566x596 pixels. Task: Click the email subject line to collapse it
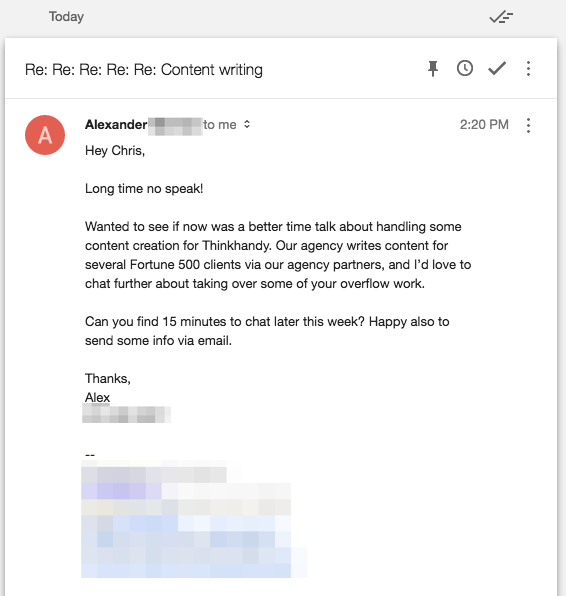pyautogui.click(x=144, y=70)
